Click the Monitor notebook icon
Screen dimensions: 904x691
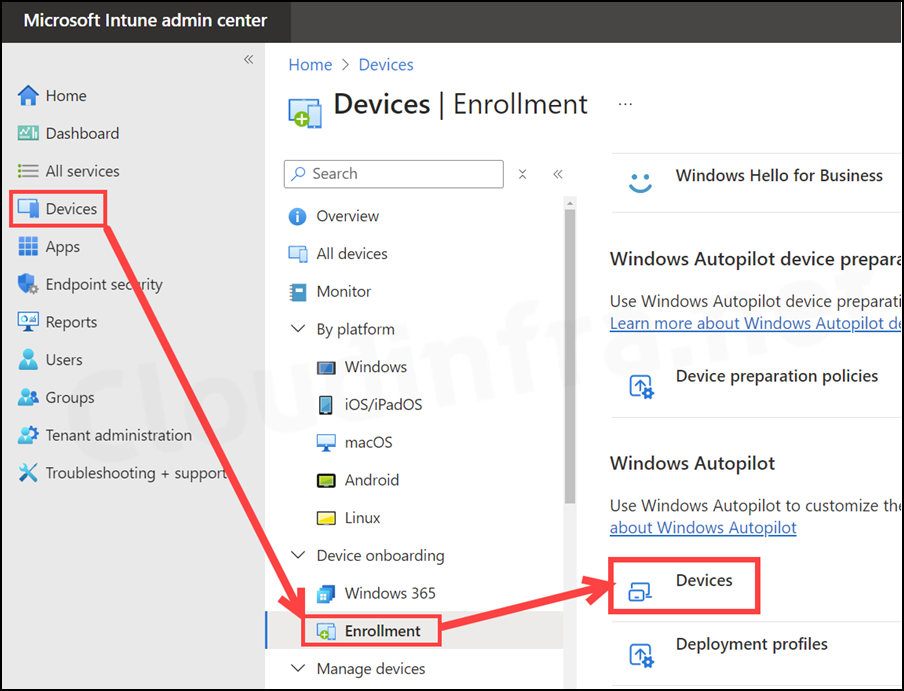pos(297,292)
